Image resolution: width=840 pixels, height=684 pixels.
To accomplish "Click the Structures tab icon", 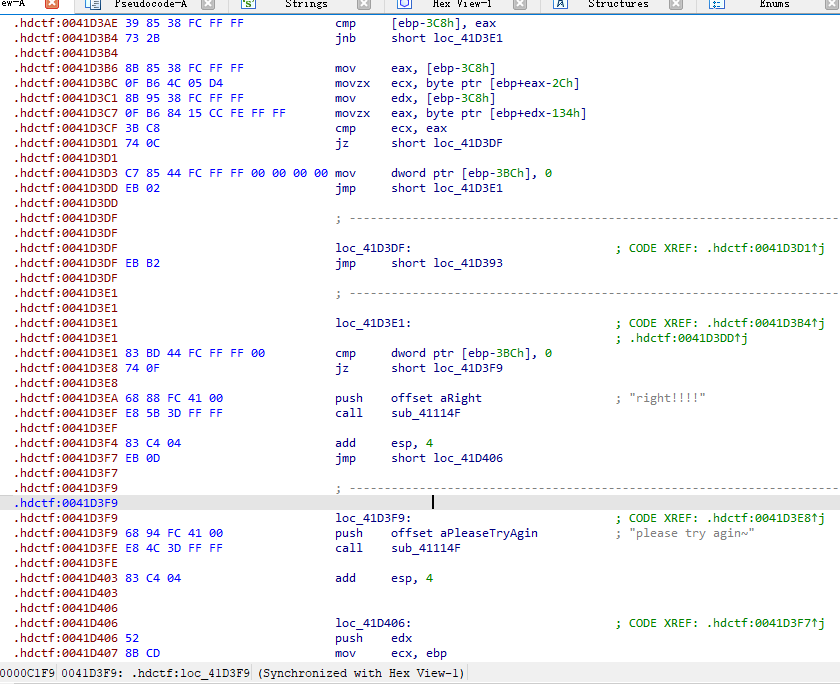I will (x=561, y=4).
